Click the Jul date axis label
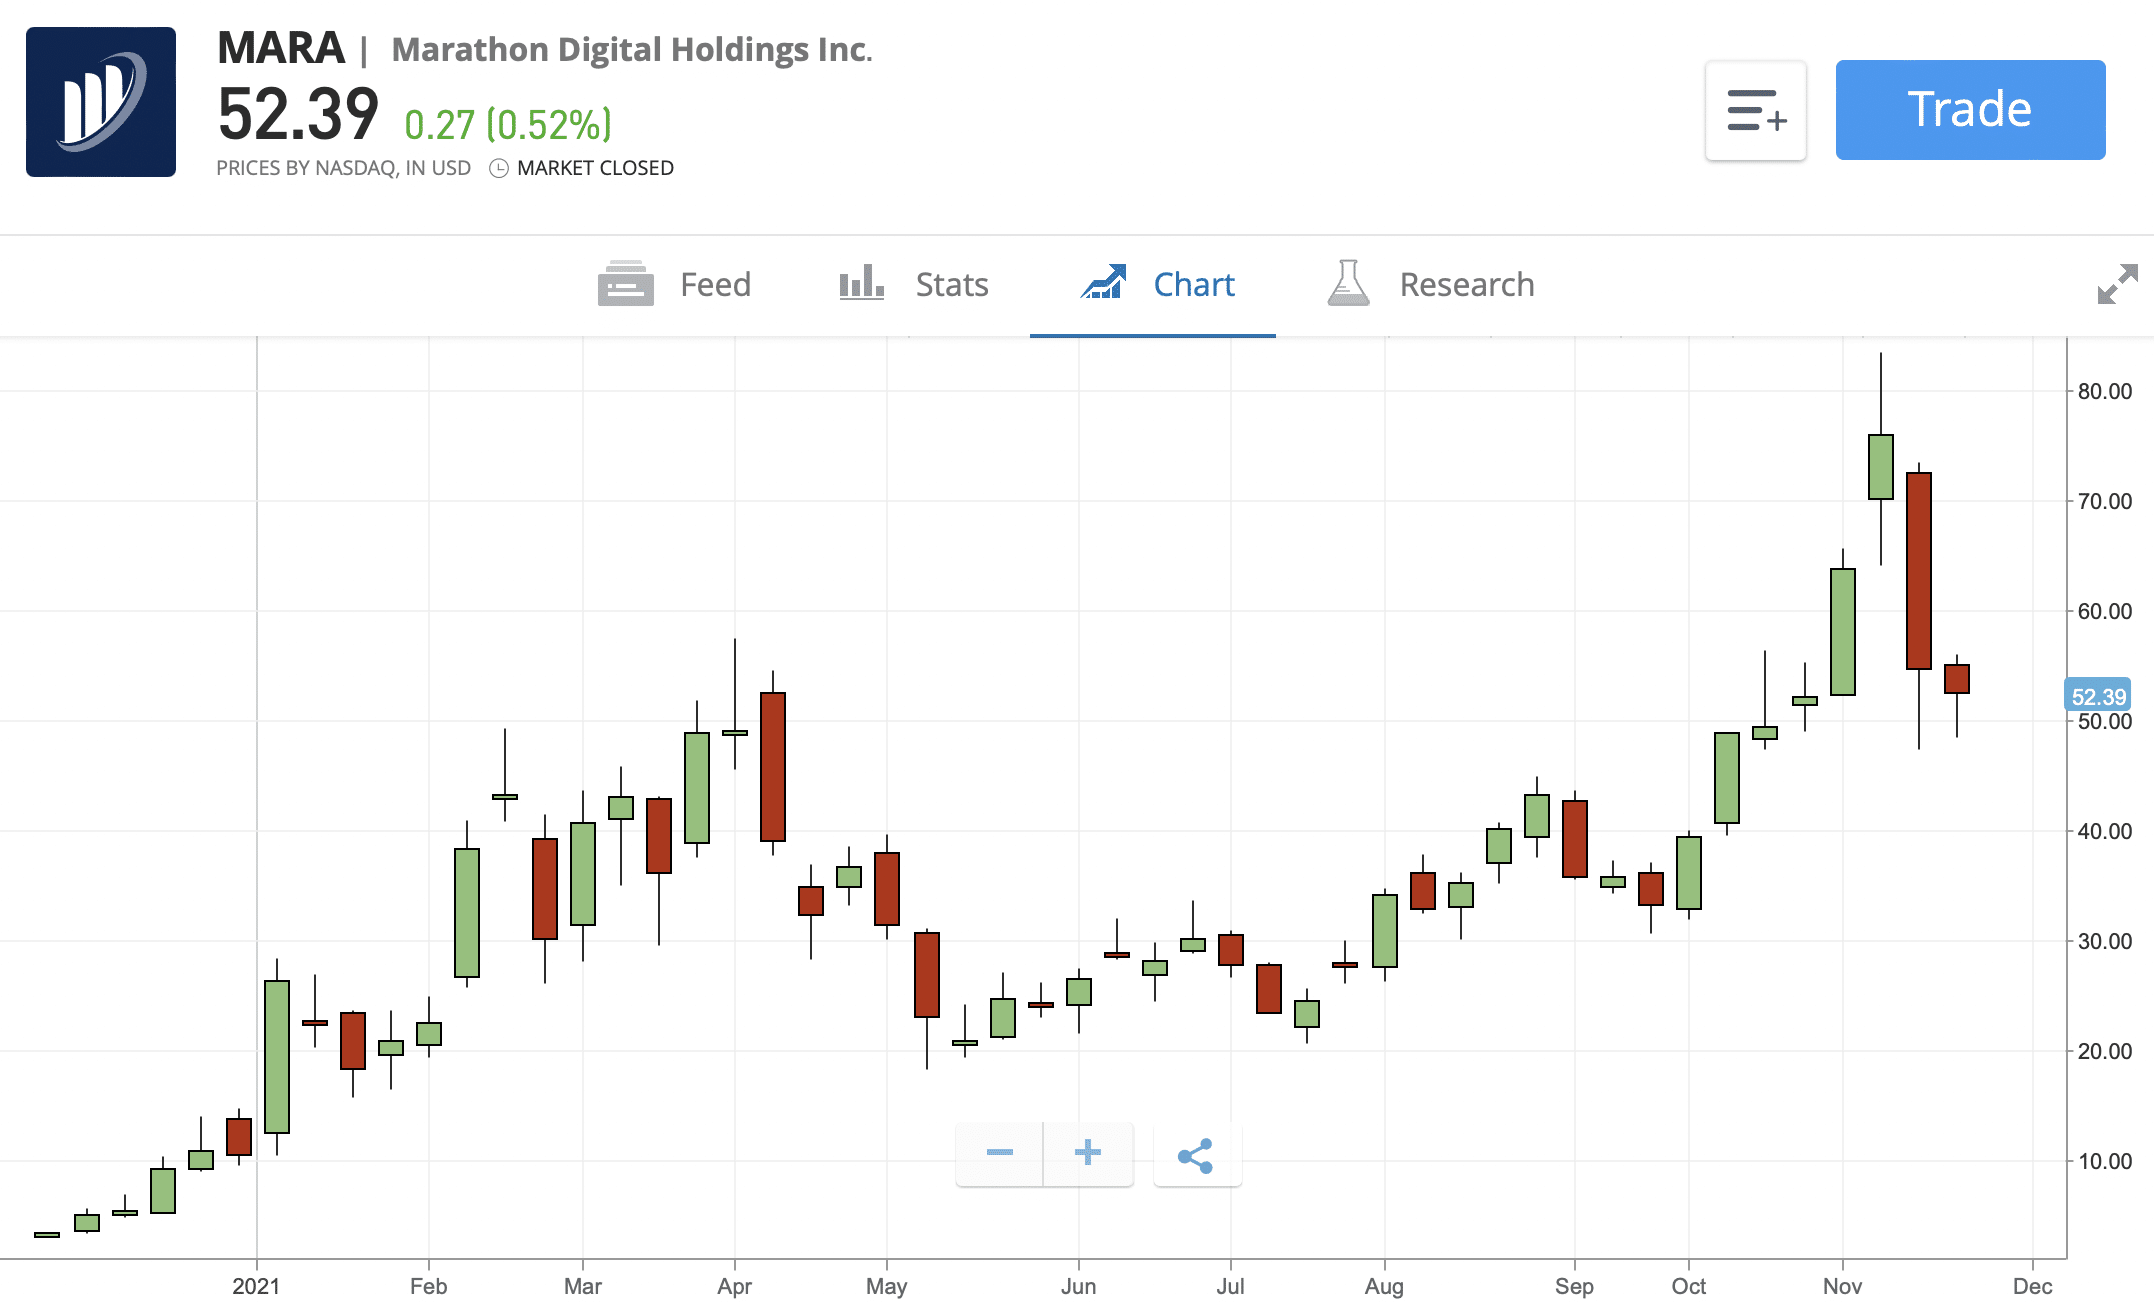Screen dimensions: 2154x1302 pos(1230,1286)
